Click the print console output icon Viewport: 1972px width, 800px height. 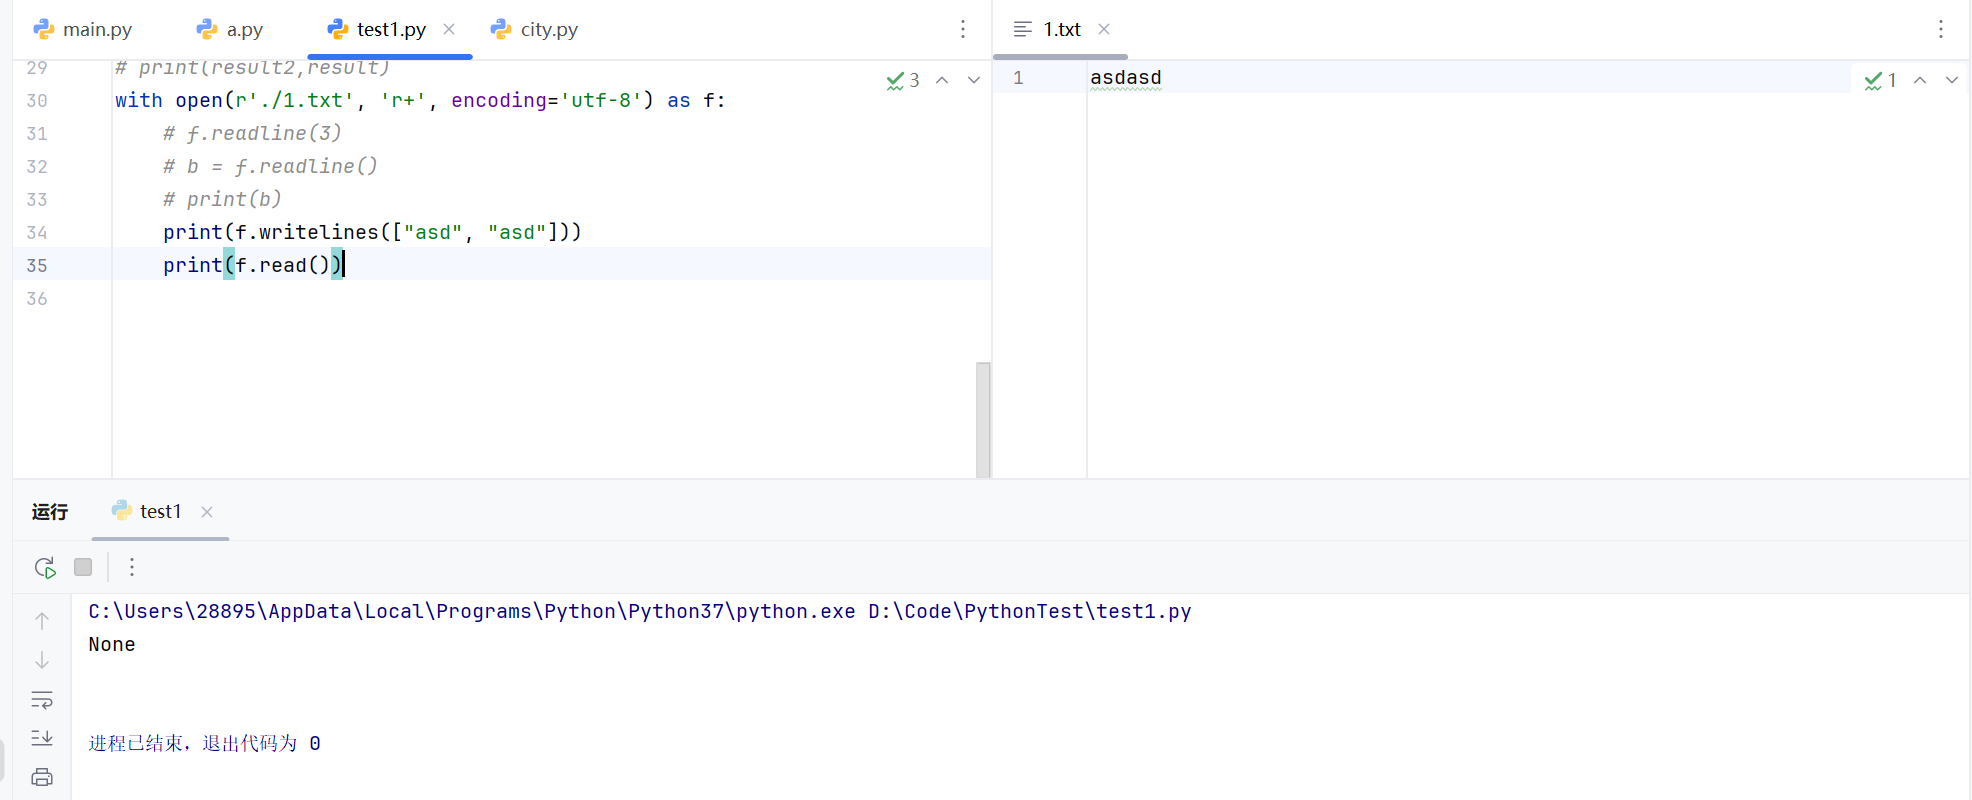coord(42,777)
